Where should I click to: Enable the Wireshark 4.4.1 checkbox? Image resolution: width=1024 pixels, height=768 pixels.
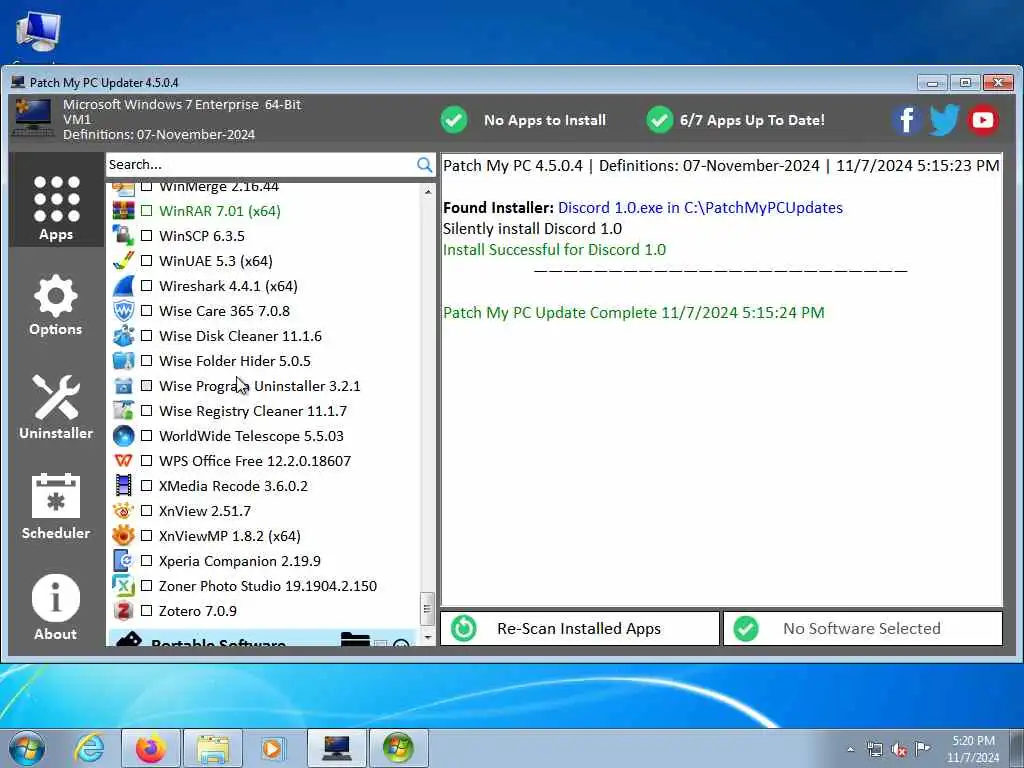click(146, 286)
